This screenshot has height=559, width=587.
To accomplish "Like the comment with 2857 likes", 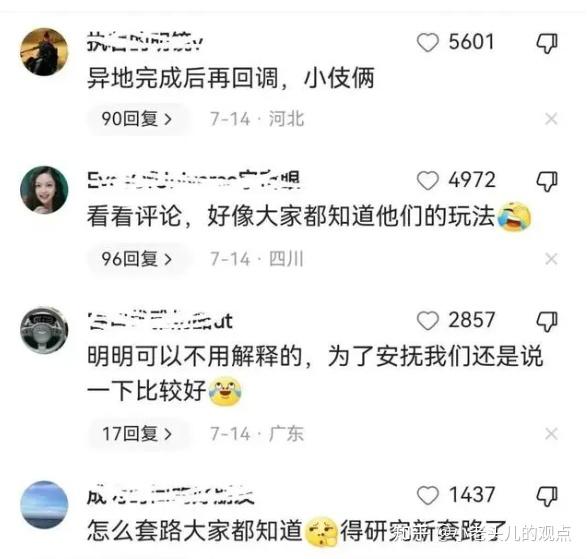I will point(428,320).
